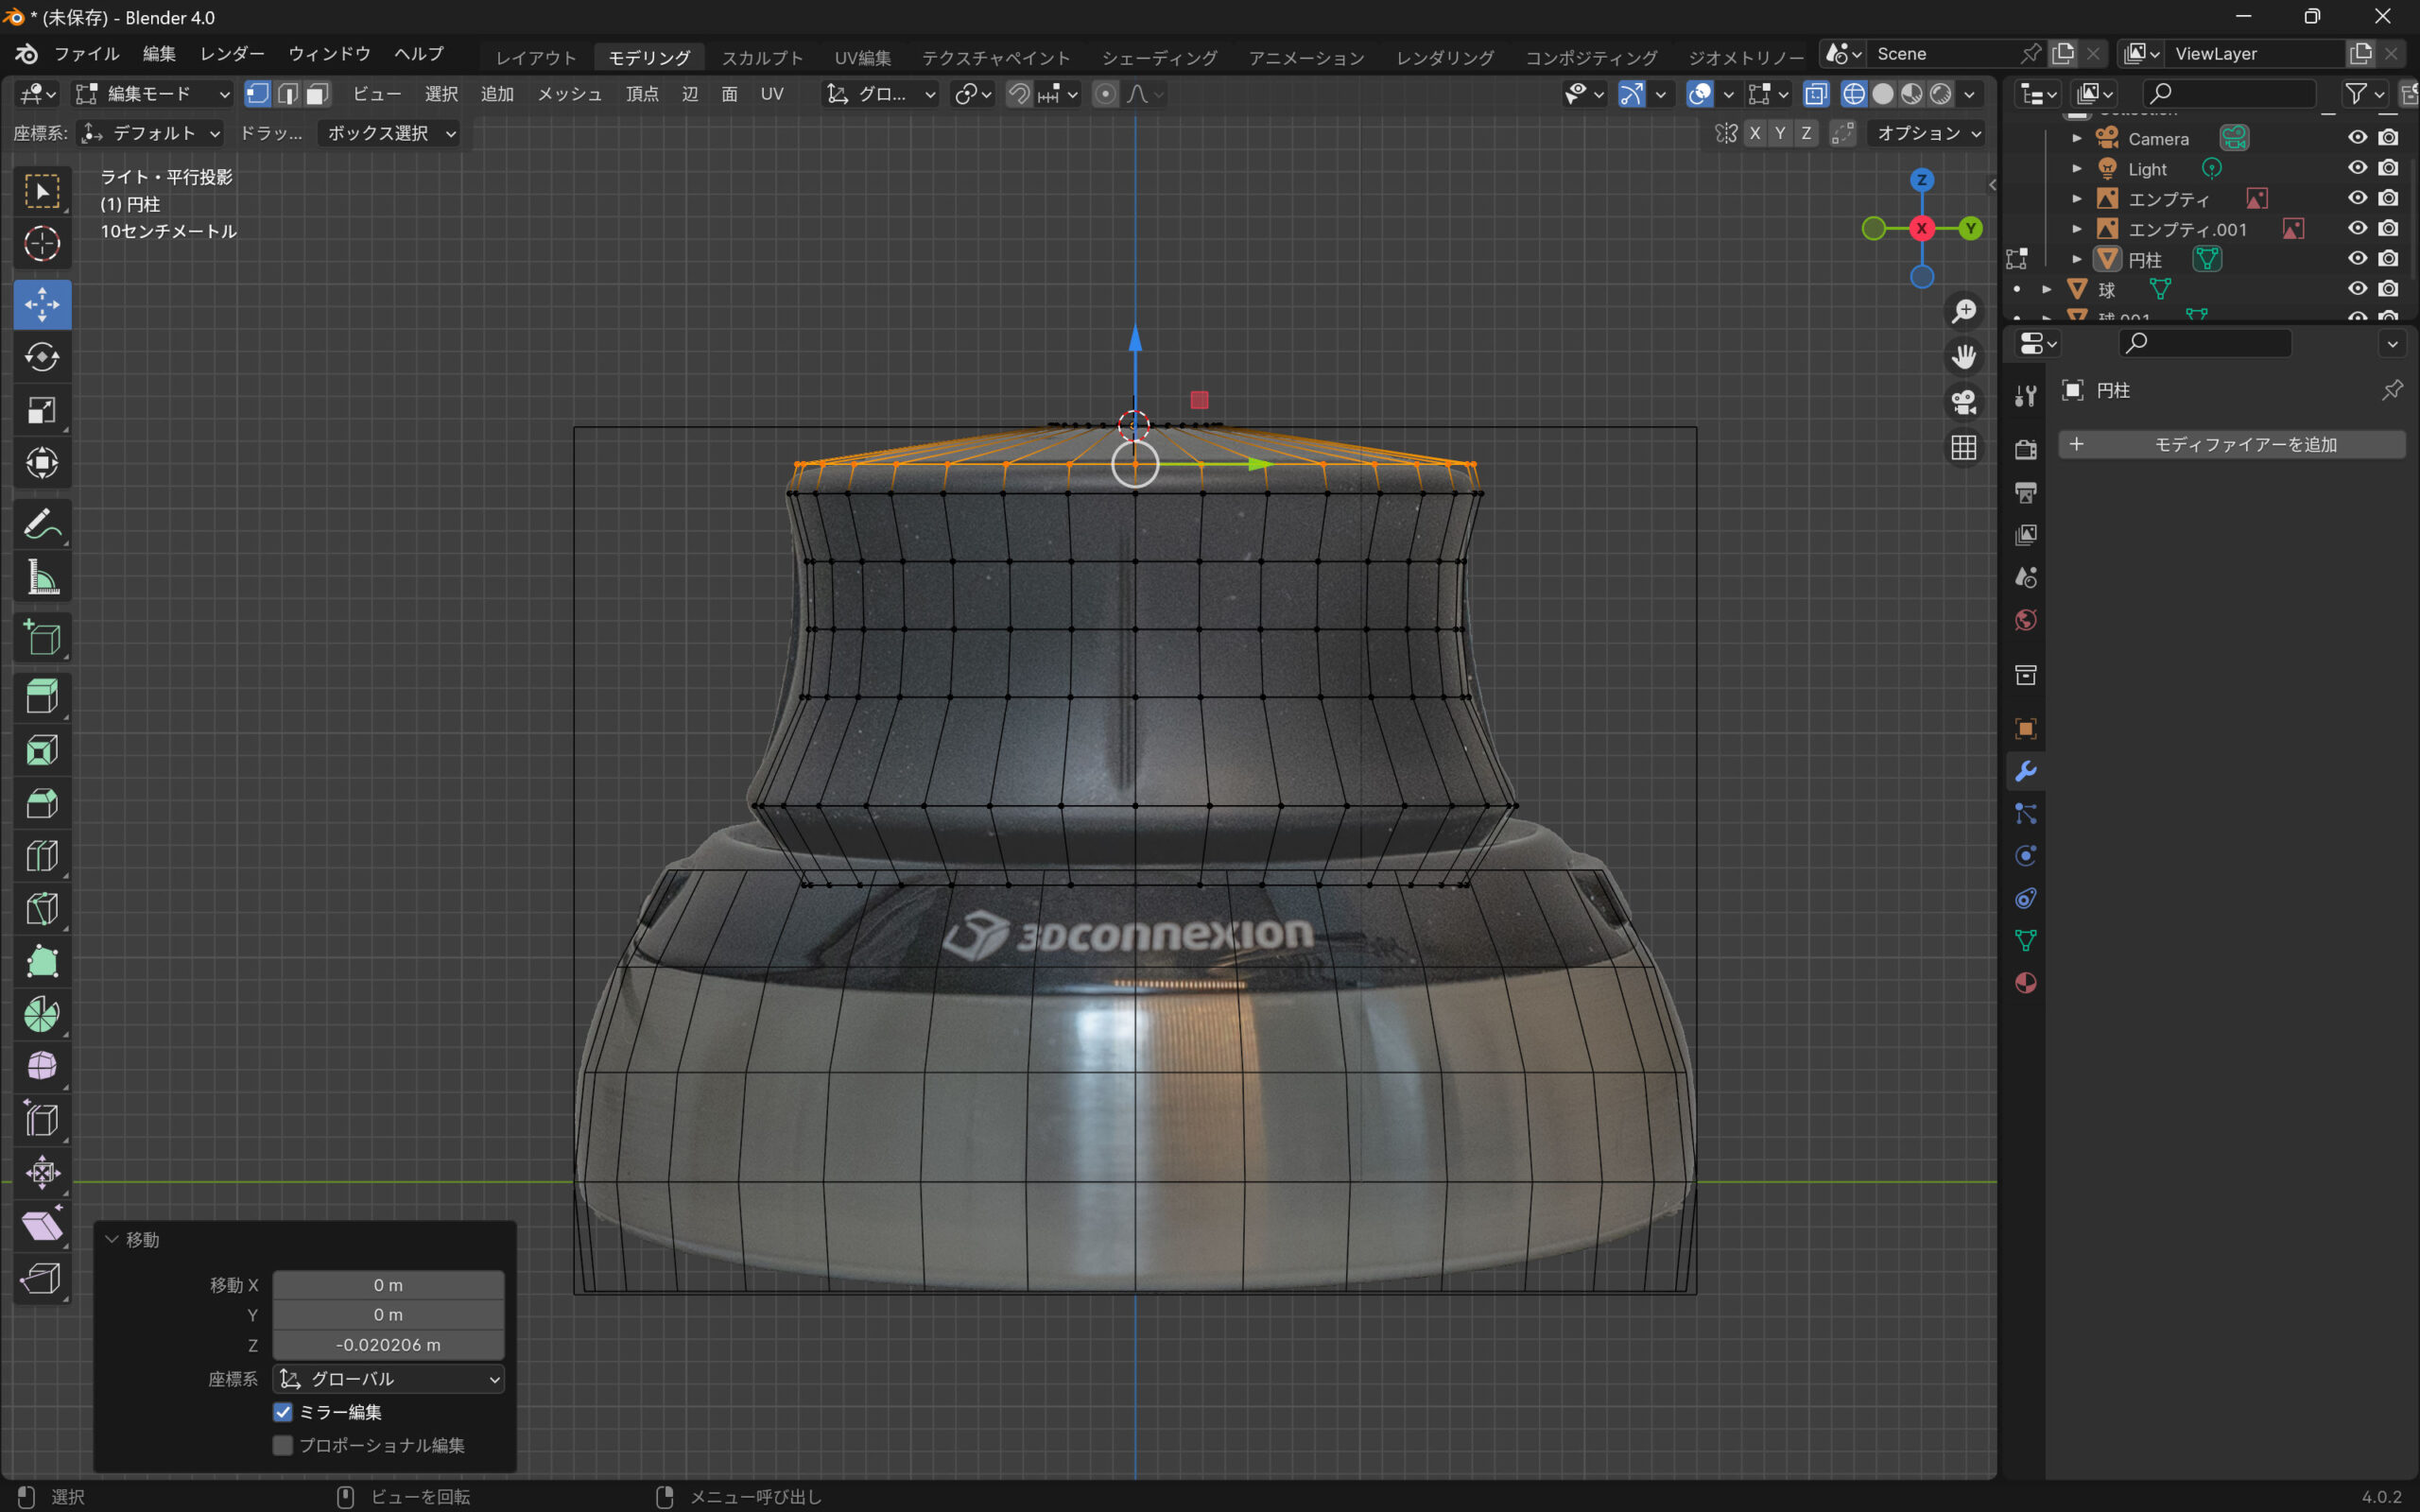Screen dimensions: 2420x1512
Task: Select the Scale tool
Action: coord(42,410)
